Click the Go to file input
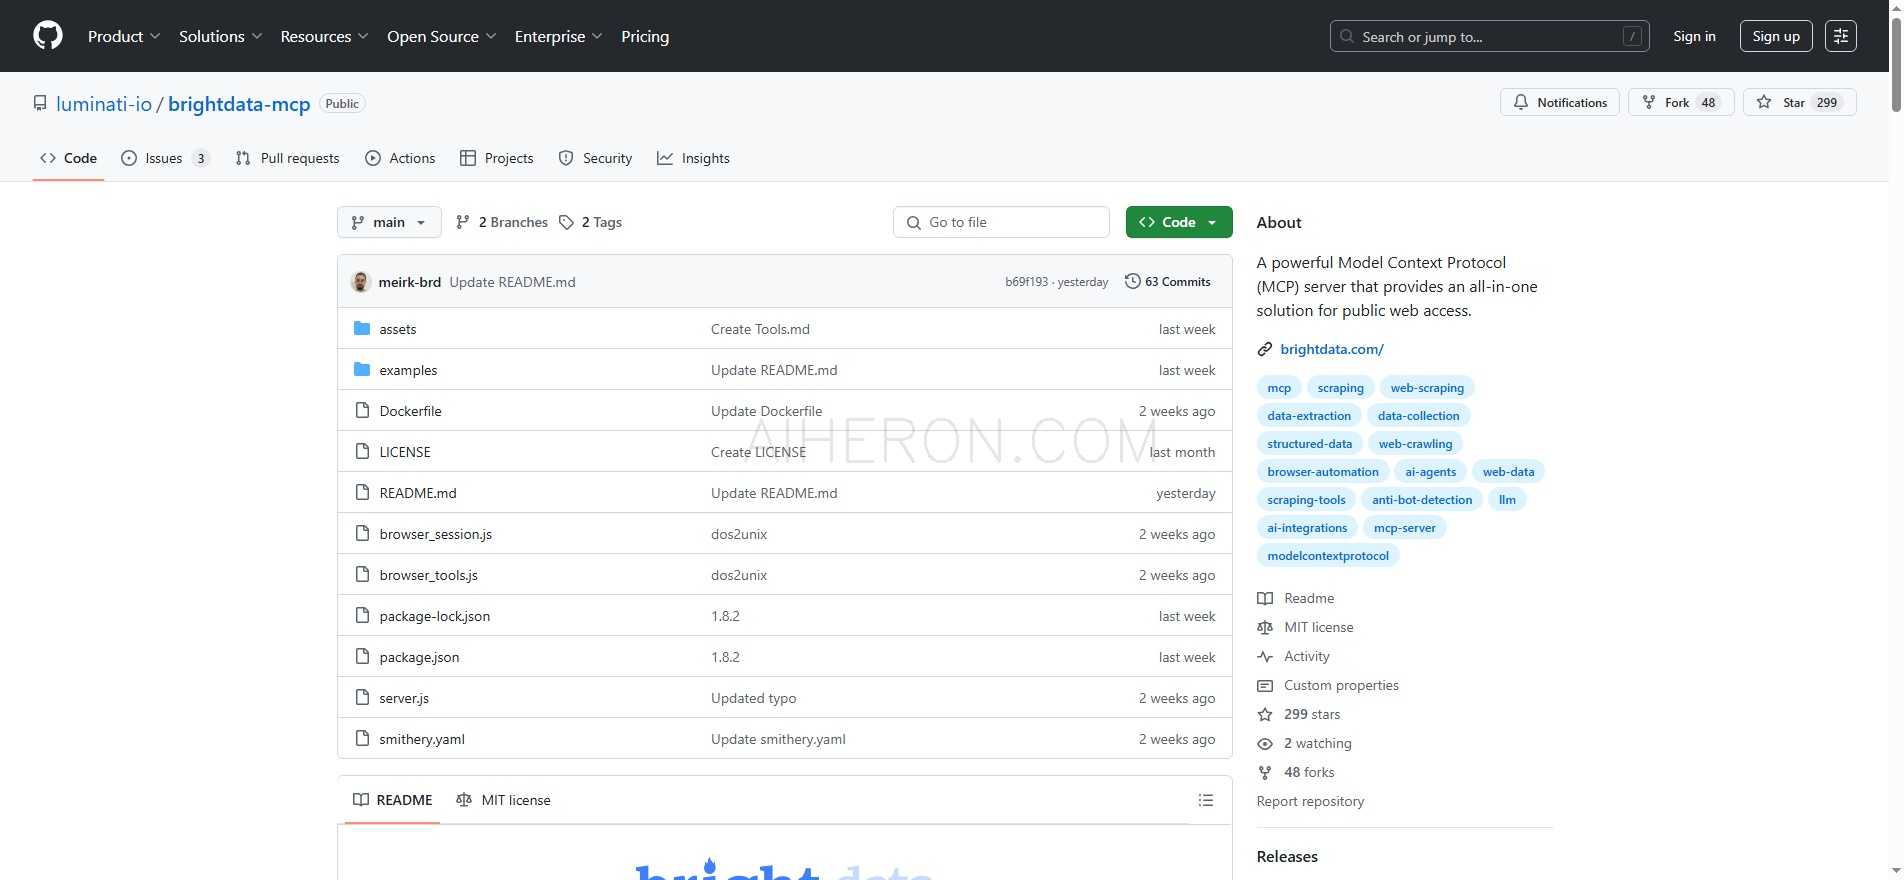The image size is (1904, 880). coord(1001,222)
